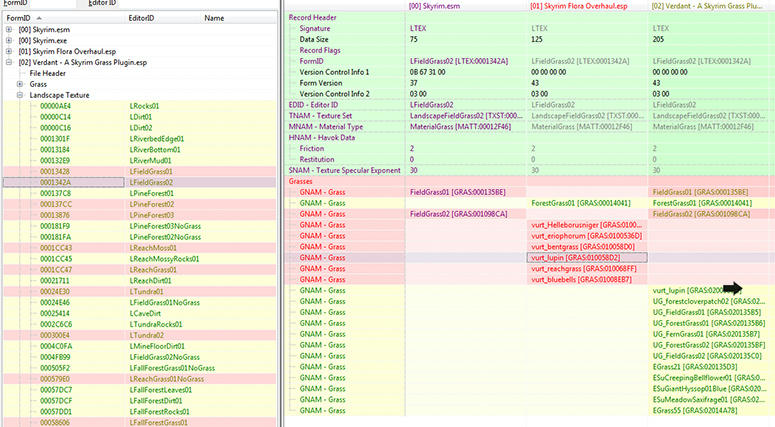Select record 000300E4 LTundra02

[x=139, y=335]
